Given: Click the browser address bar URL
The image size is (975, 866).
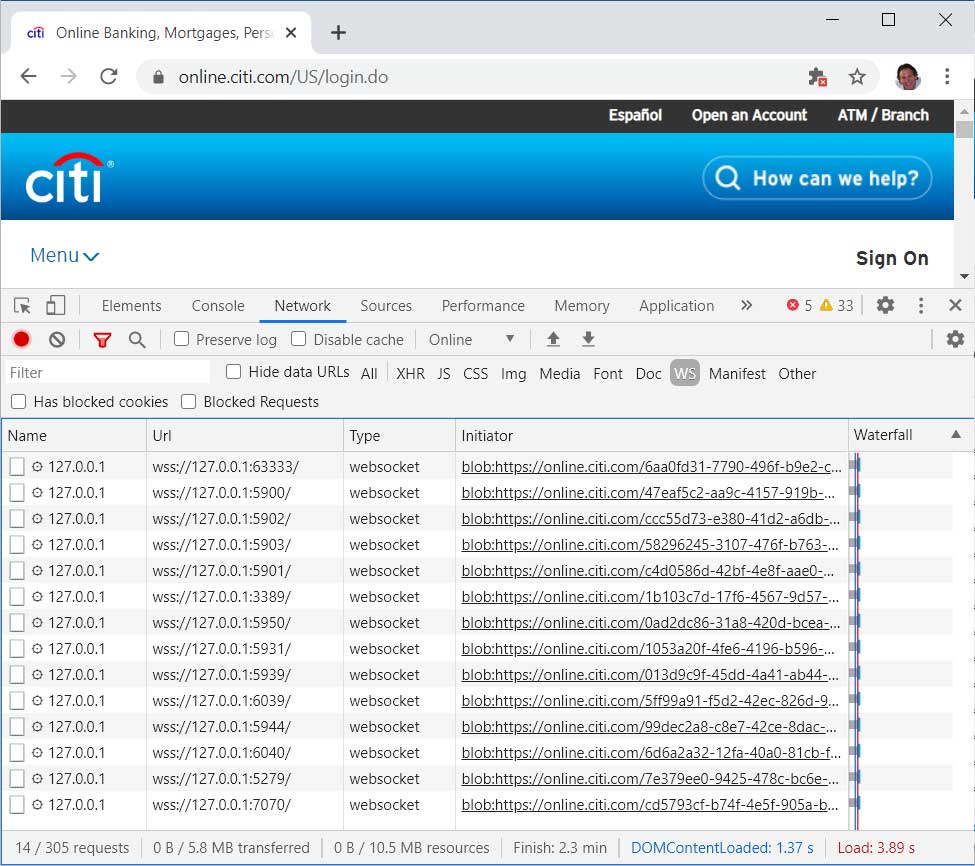Looking at the screenshot, I should 283,77.
